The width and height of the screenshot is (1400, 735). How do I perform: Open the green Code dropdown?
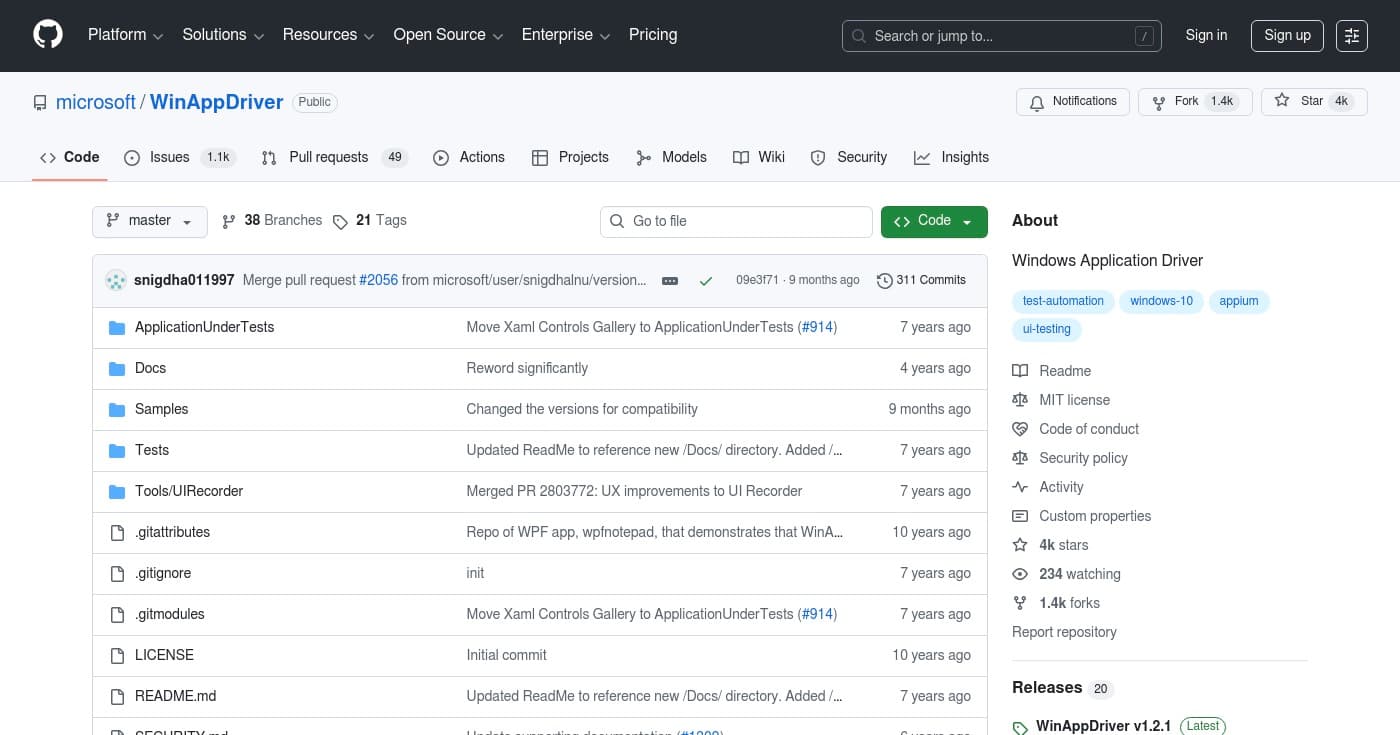point(933,221)
